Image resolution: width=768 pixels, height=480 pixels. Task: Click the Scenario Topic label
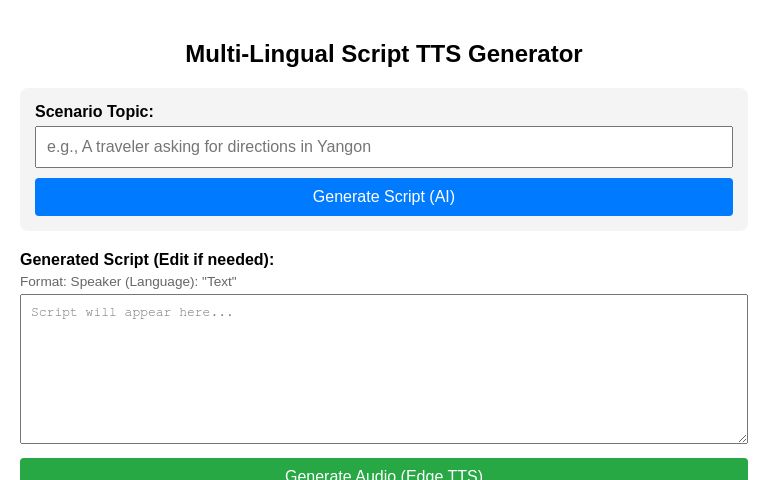point(94,112)
